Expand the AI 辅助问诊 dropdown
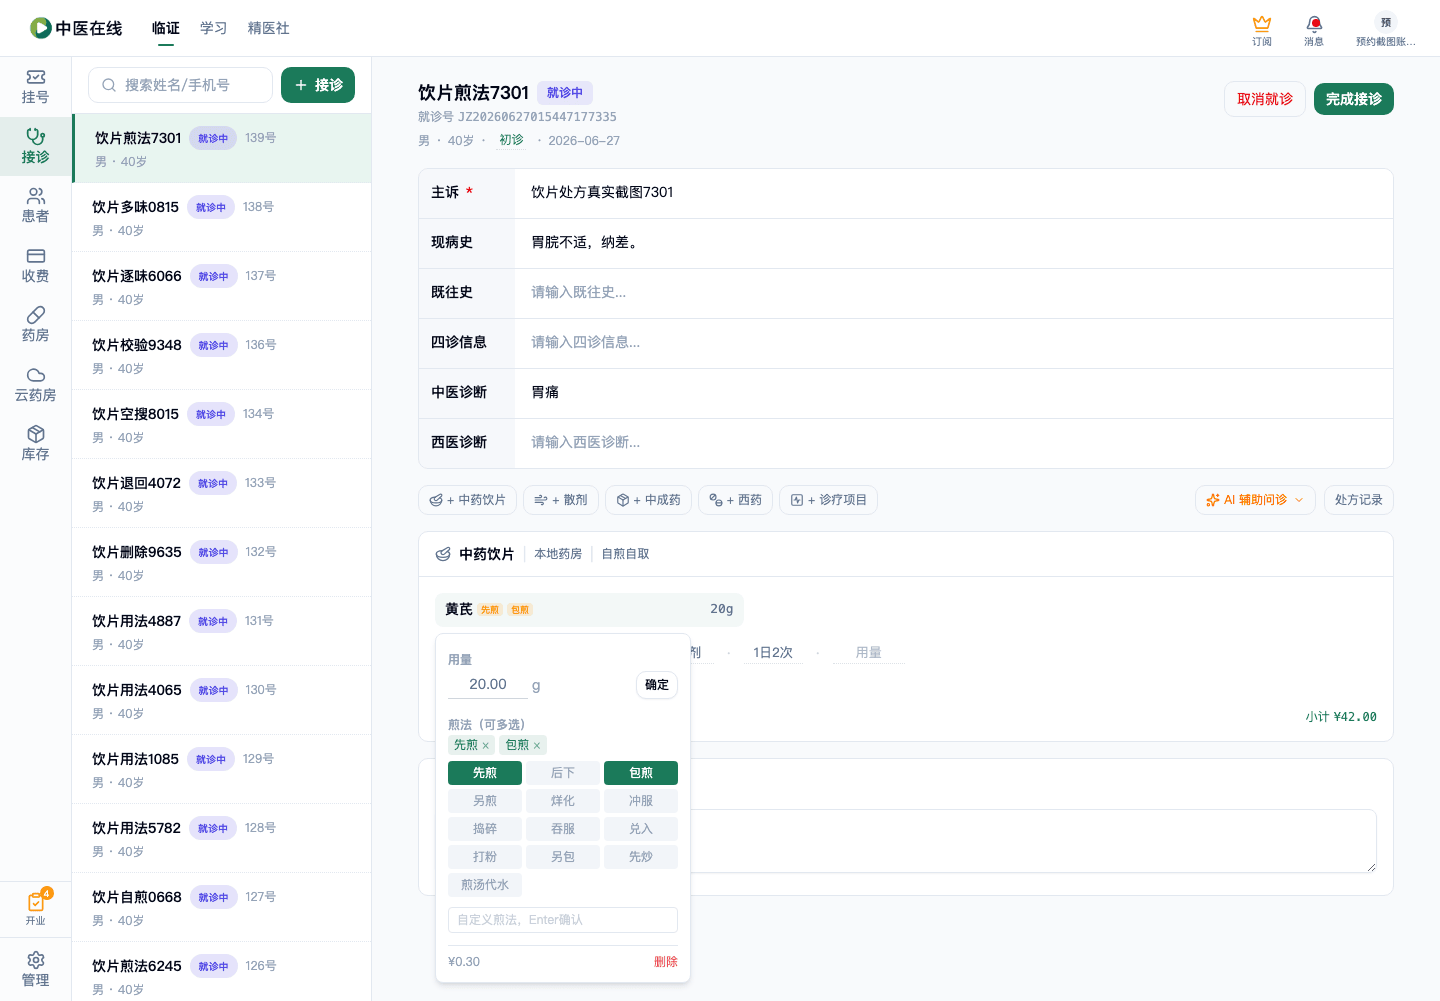Viewport: 1440px width, 1001px height. click(x=1255, y=500)
